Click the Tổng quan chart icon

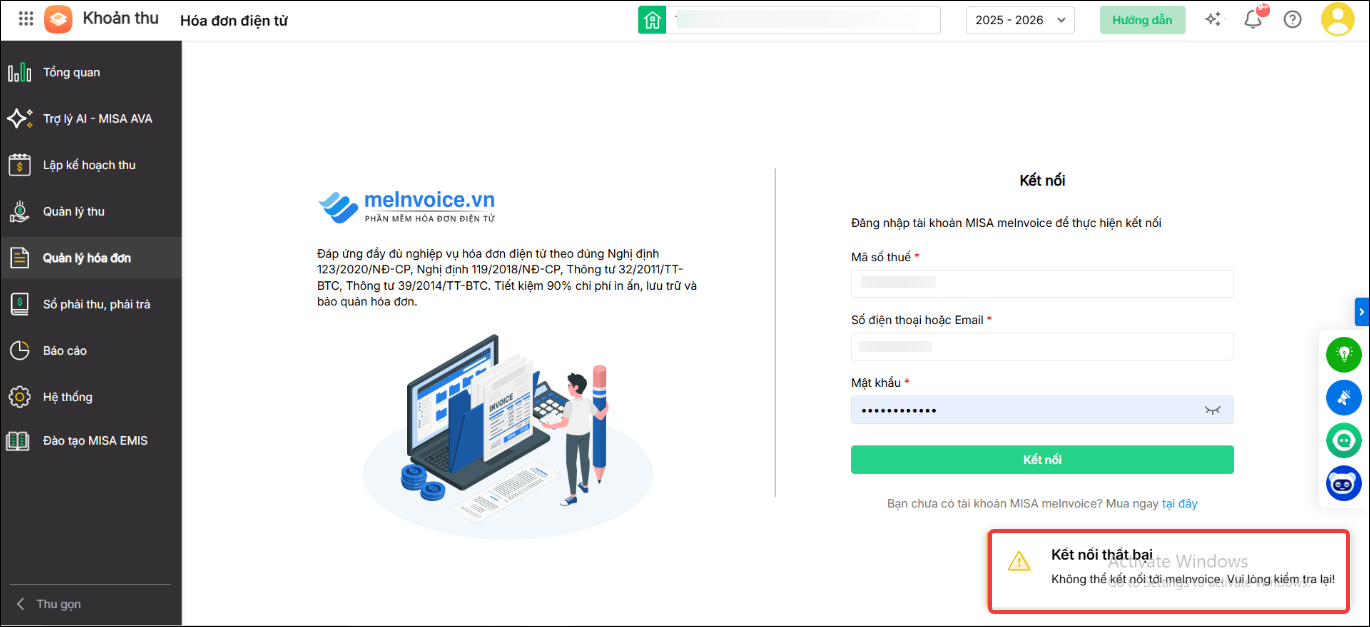[19, 72]
